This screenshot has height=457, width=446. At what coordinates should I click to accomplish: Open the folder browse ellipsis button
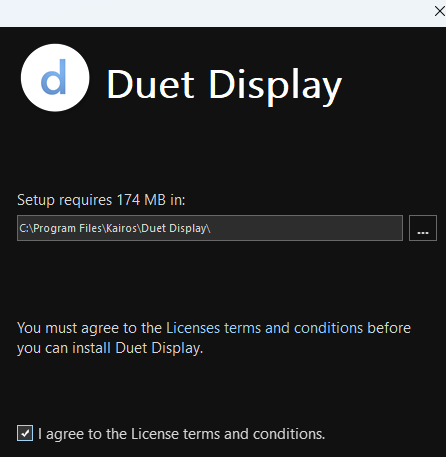pos(423,228)
